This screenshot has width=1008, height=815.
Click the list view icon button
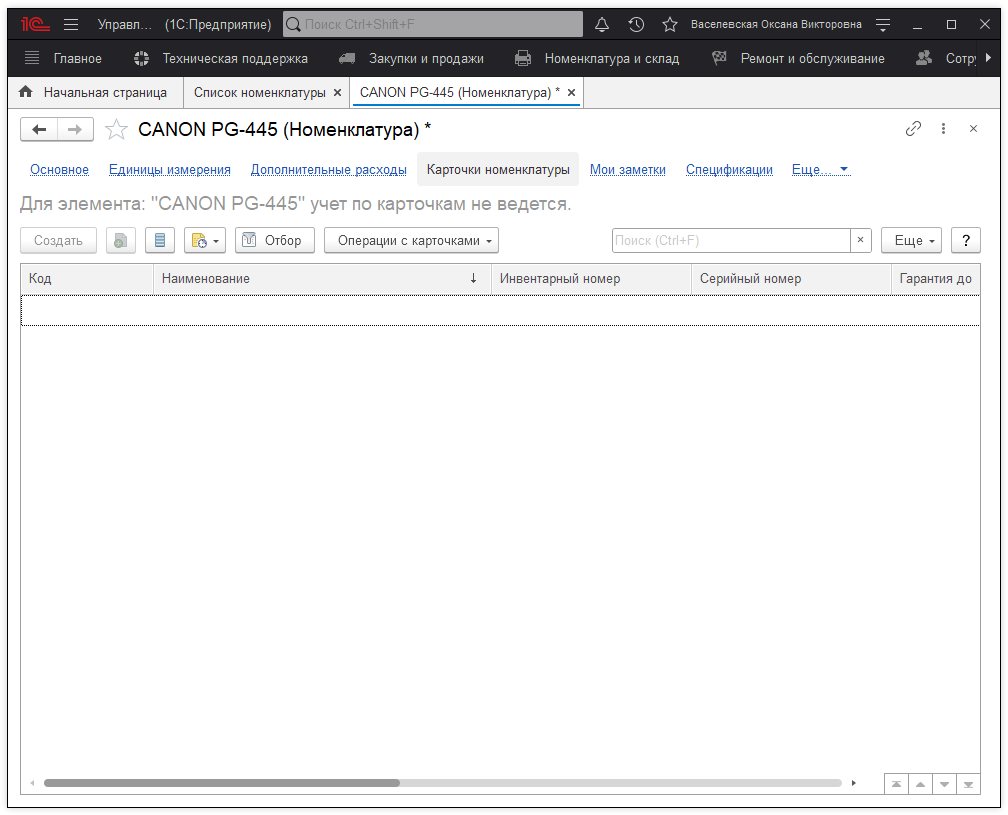160,240
